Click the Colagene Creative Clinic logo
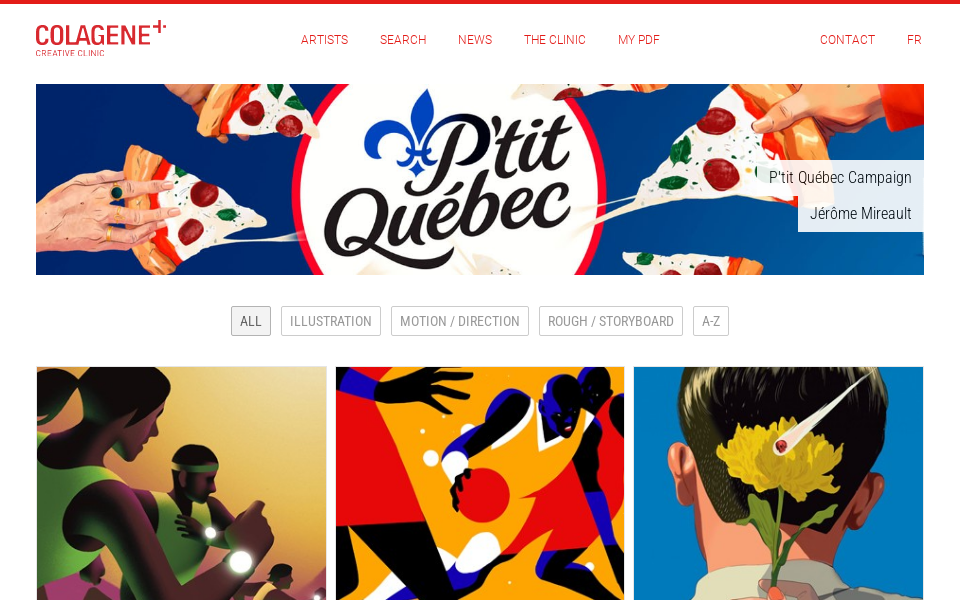 coord(100,39)
